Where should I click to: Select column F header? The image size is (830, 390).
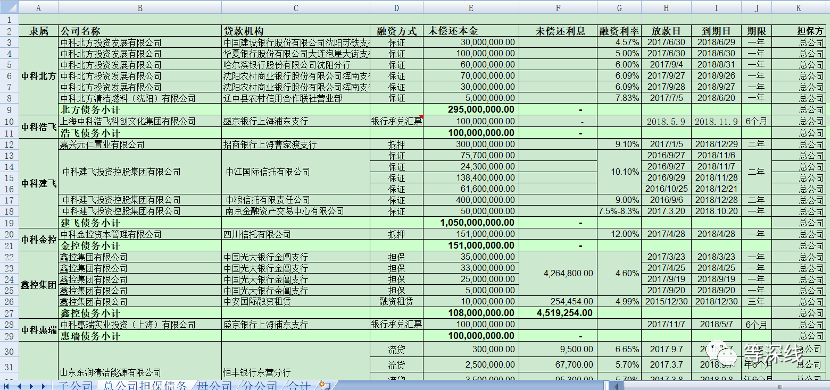tap(557, 7)
